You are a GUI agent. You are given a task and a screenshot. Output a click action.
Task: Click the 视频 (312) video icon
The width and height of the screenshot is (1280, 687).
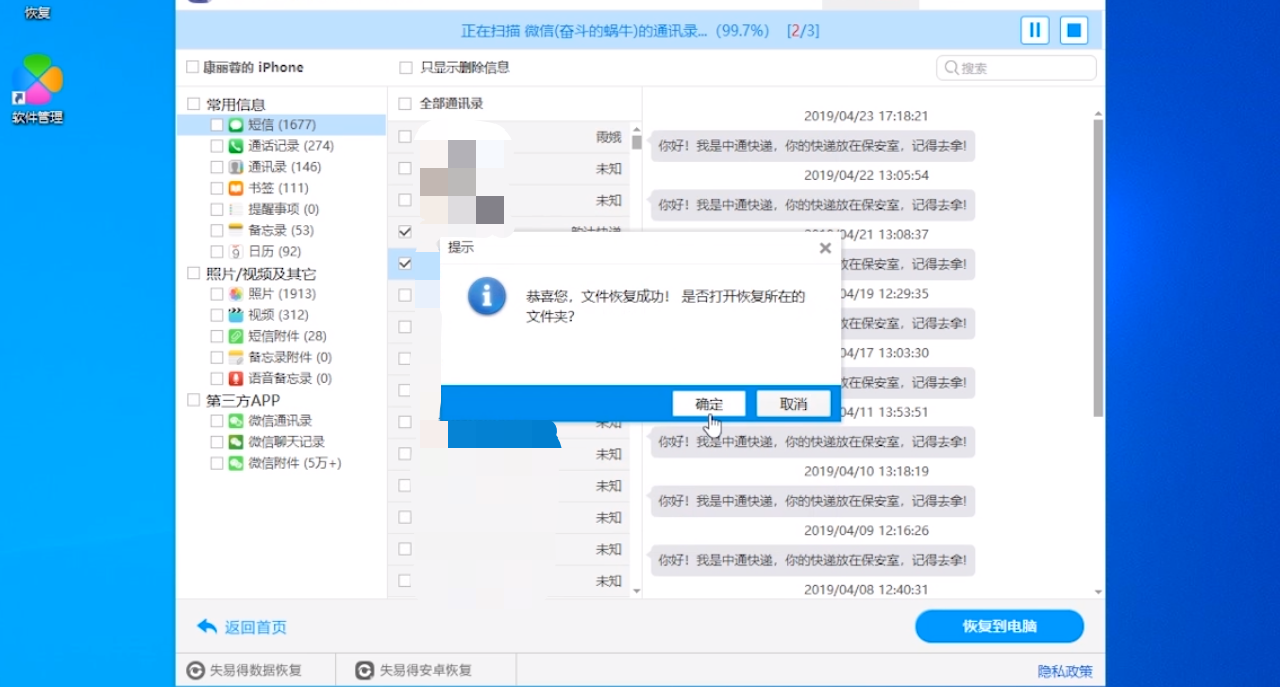pos(236,315)
